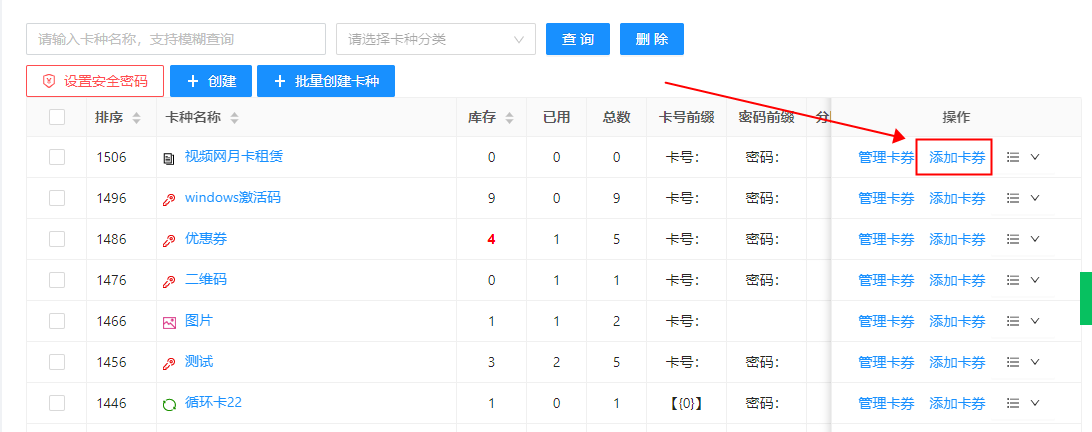Click 管理卡券 for 视频网月卡租赁
The width and height of the screenshot is (1092, 432).
[x=886, y=157]
